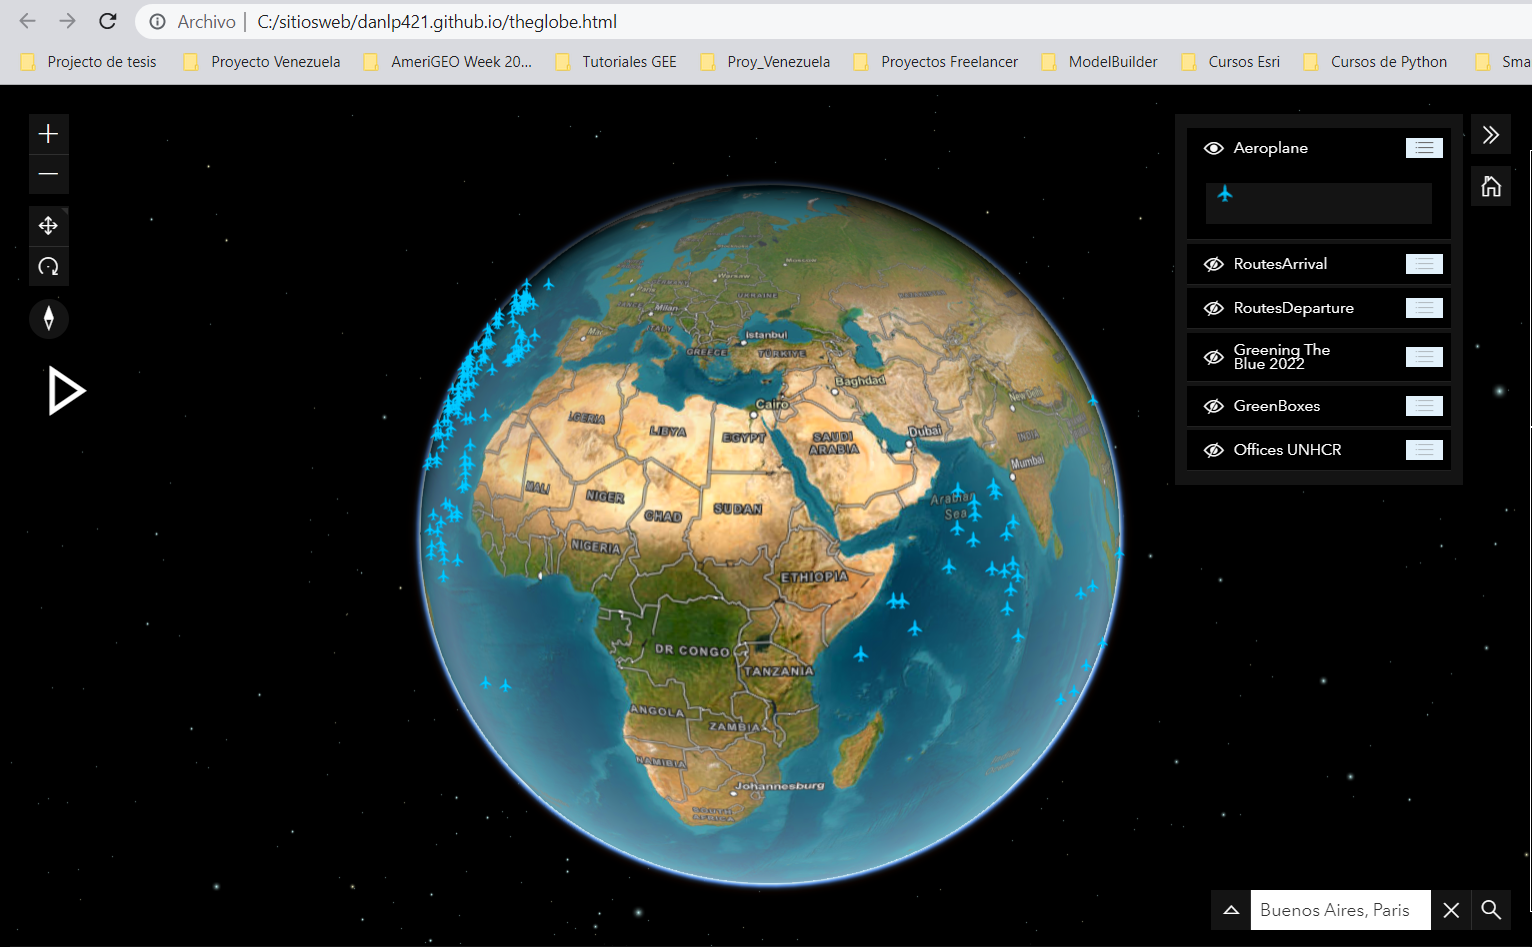1532x947 pixels.
Task: Open Proyectos Freelancer bookmark folder
Action: pyautogui.click(x=936, y=62)
